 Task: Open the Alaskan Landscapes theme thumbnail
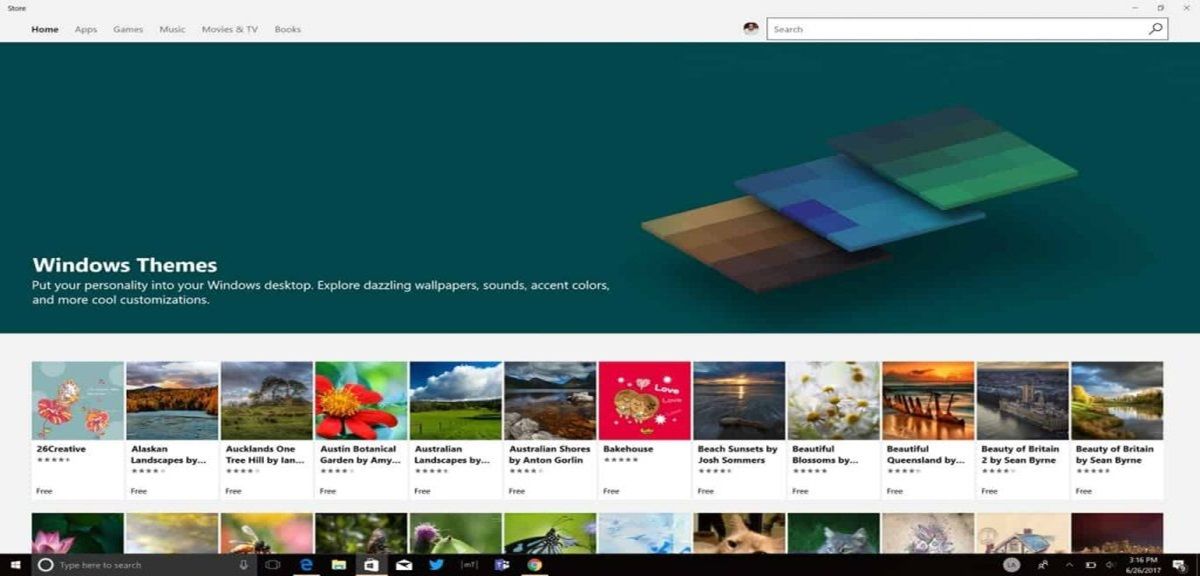click(172, 401)
